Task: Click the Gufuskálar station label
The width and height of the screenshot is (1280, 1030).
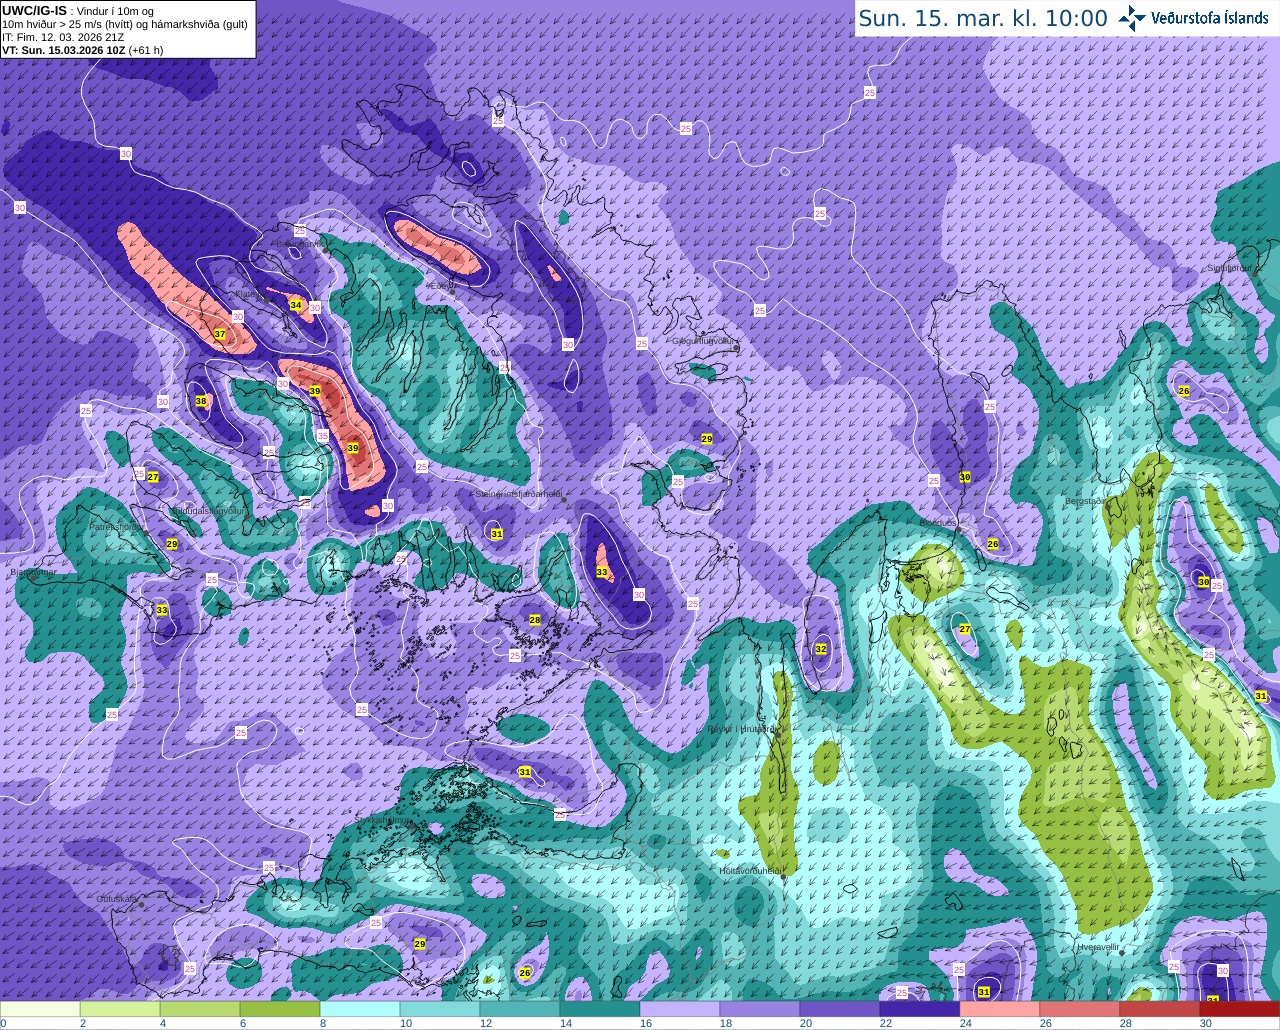Action: tap(116, 899)
